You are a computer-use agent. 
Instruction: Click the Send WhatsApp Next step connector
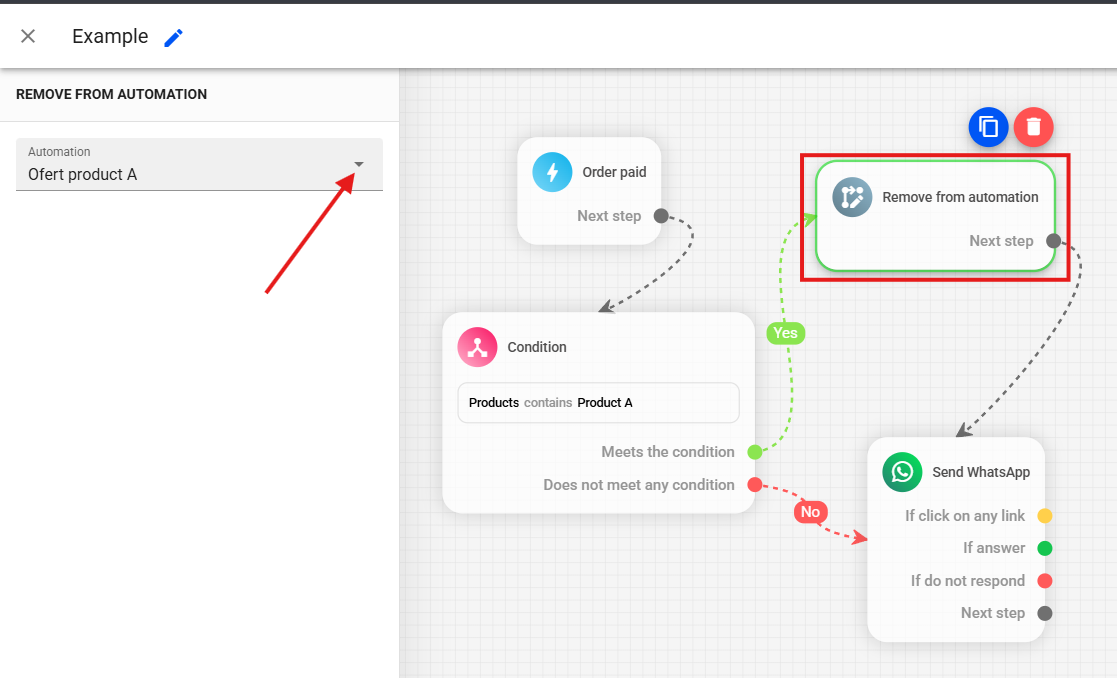click(1045, 613)
